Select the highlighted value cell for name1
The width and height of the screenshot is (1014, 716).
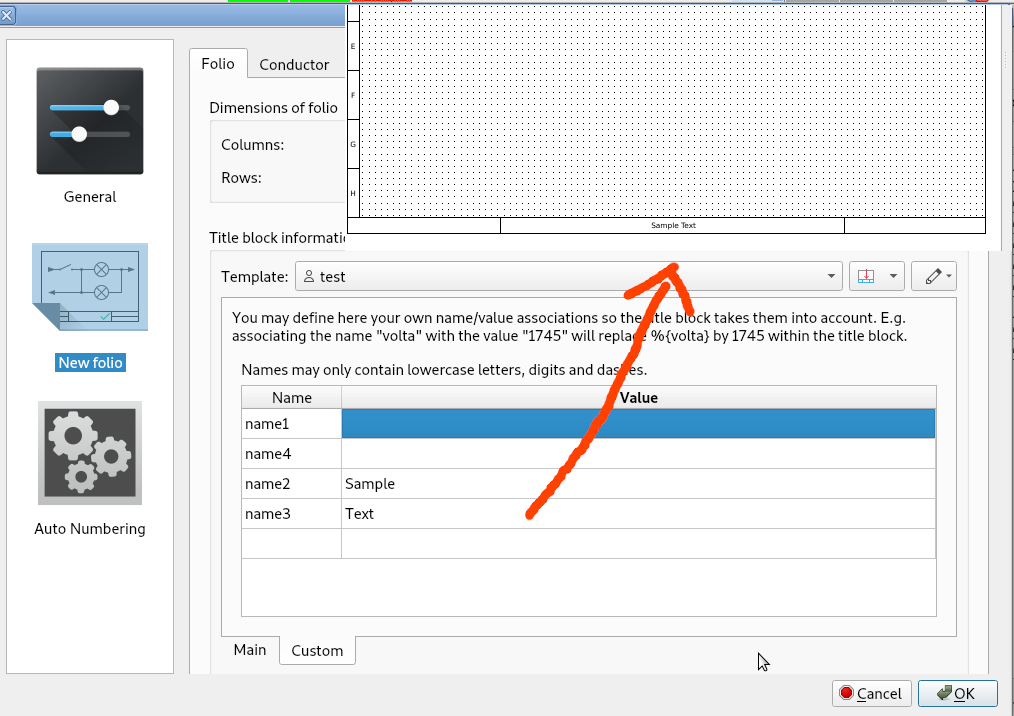click(638, 424)
